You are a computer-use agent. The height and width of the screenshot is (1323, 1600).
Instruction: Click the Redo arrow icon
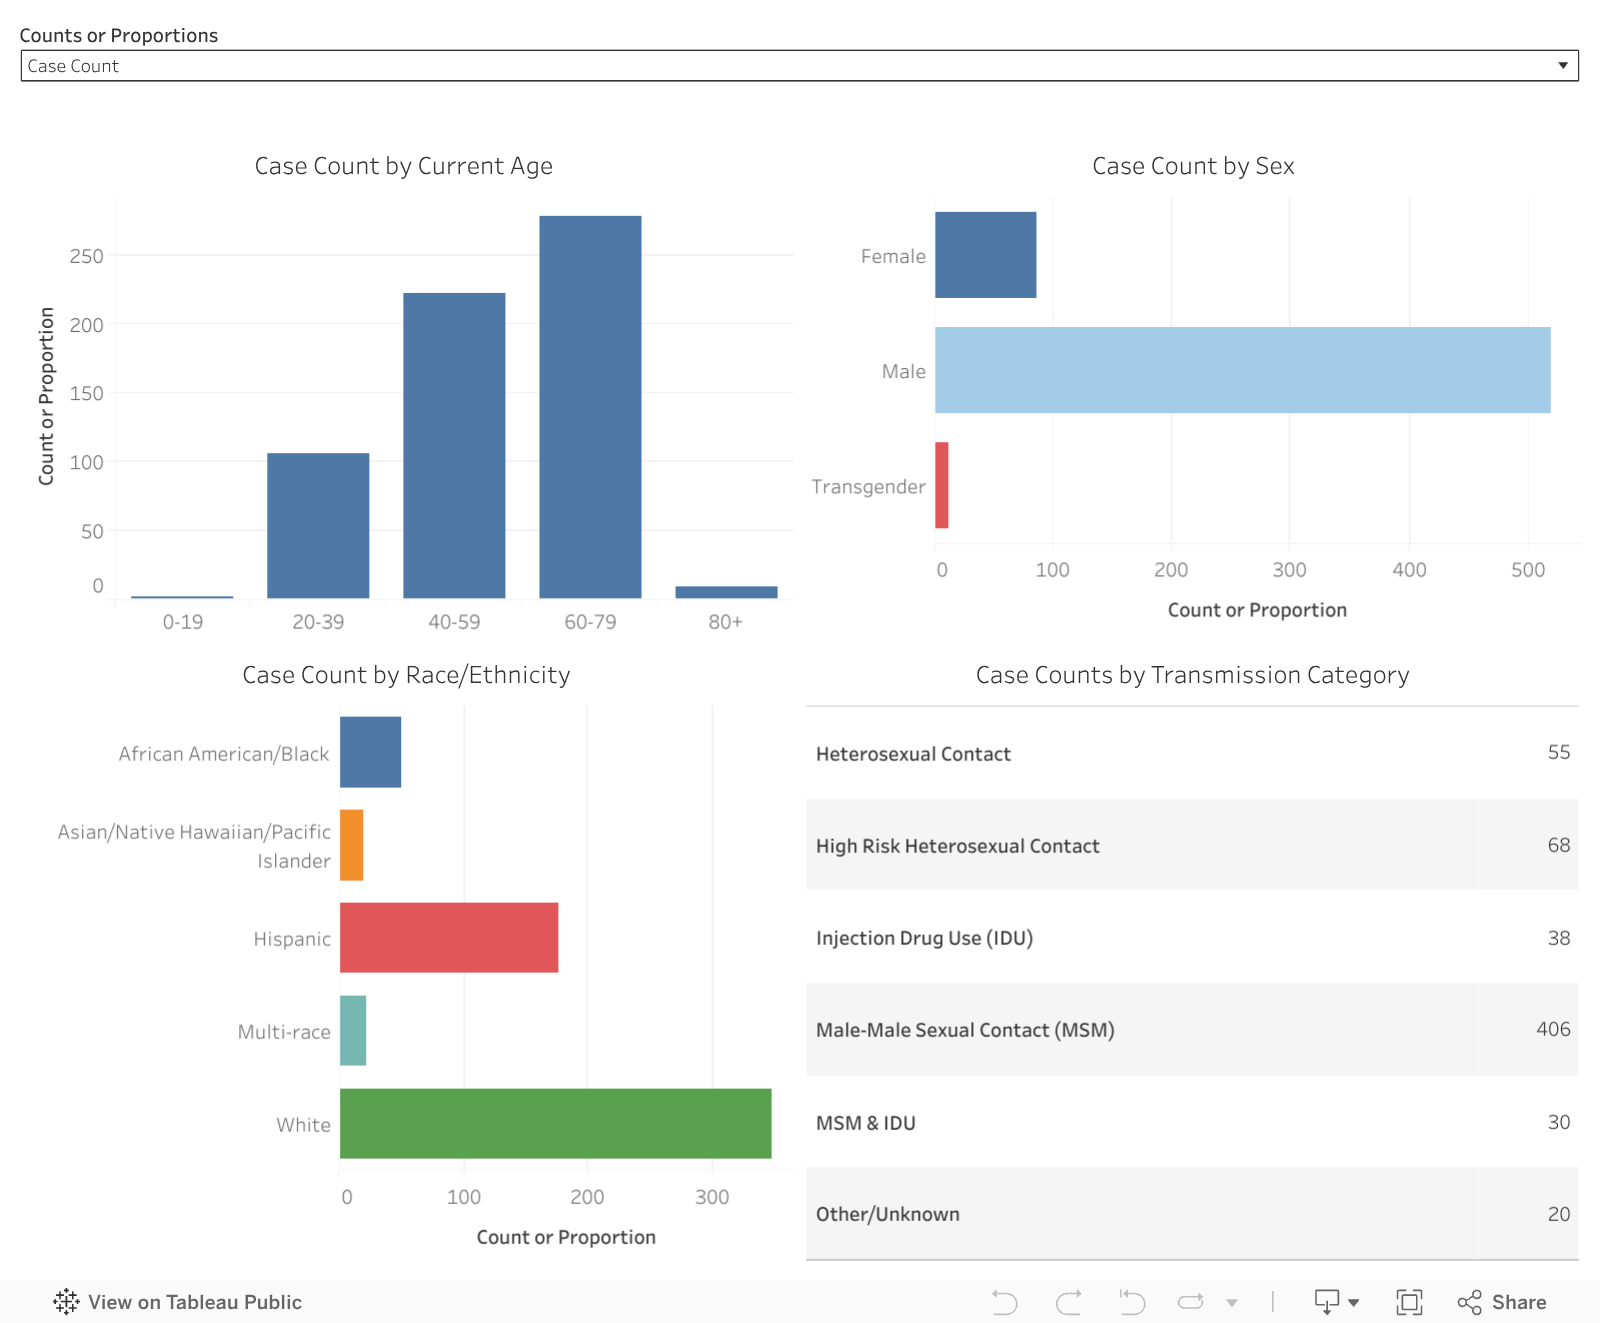click(1068, 1302)
